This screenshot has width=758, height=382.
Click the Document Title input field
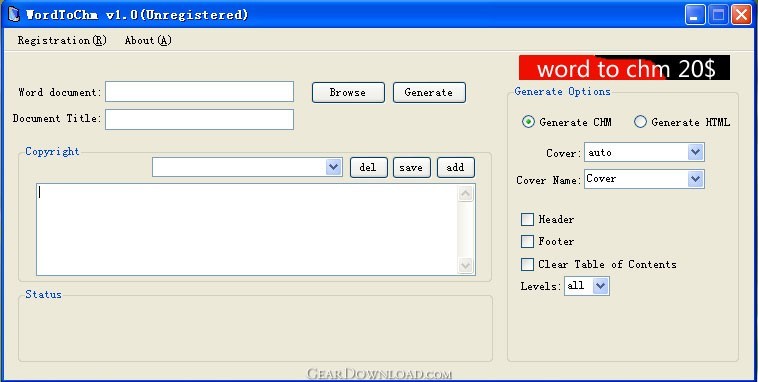pyautogui.click(x=199, y=119)
